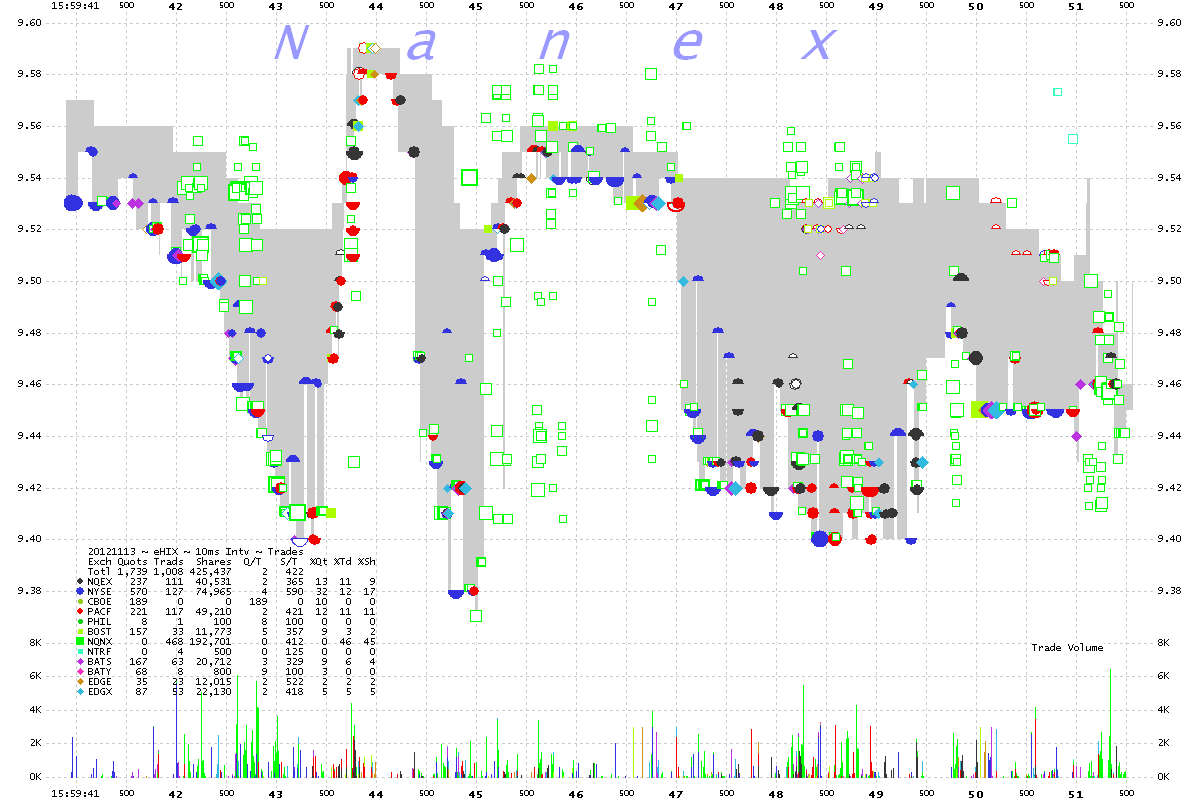Select the NQNX shares value 192,701
The width and height of the screenshot is (1200, 800).
(x=211, y=640)
